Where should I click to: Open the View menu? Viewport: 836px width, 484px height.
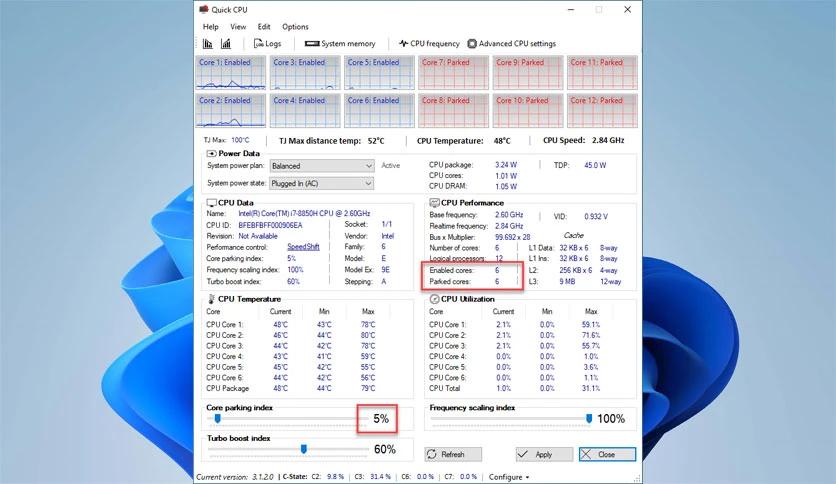[x=238, y=27]
